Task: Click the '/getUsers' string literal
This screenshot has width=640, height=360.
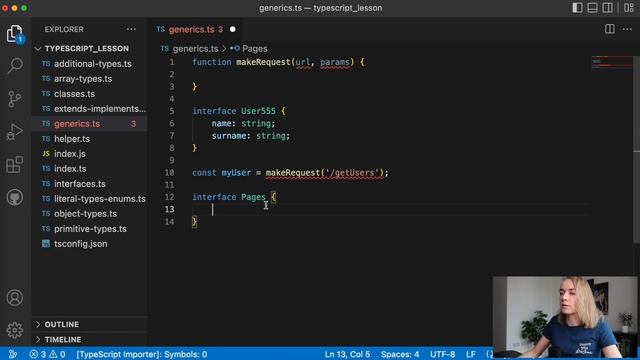Action: [352, 173]
